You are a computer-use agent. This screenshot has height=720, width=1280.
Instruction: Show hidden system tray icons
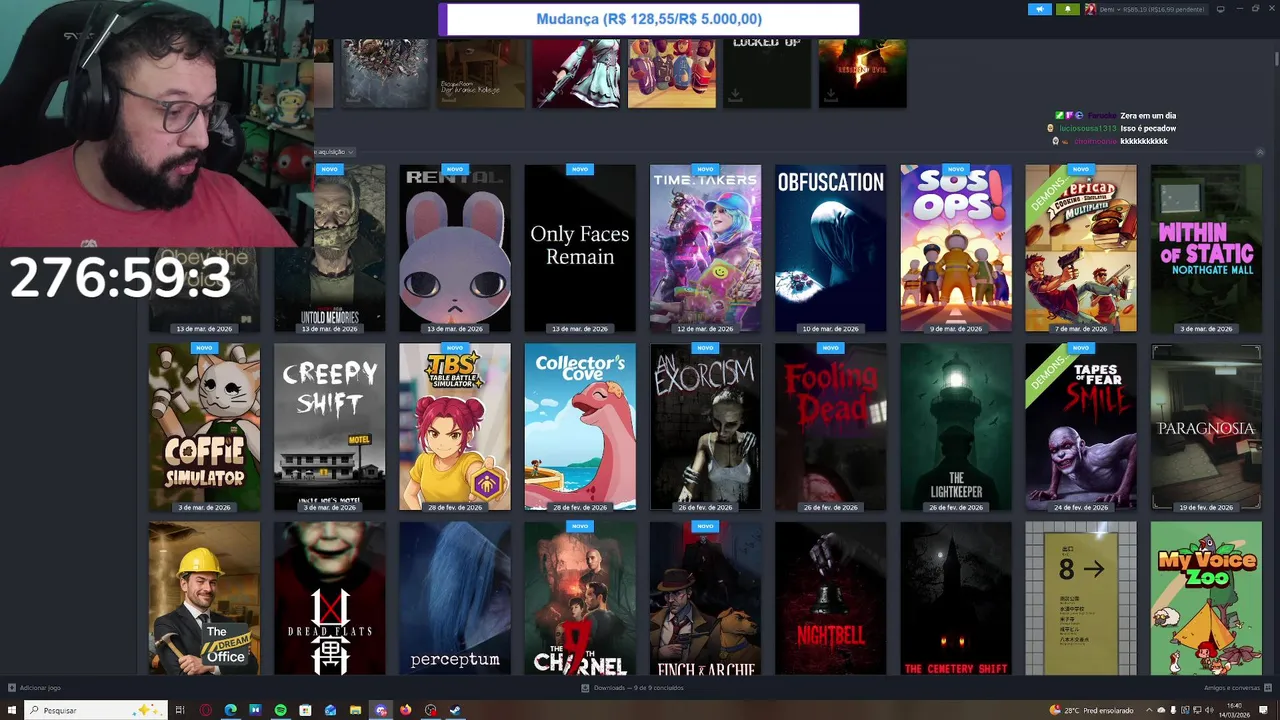coord(1148,710)
